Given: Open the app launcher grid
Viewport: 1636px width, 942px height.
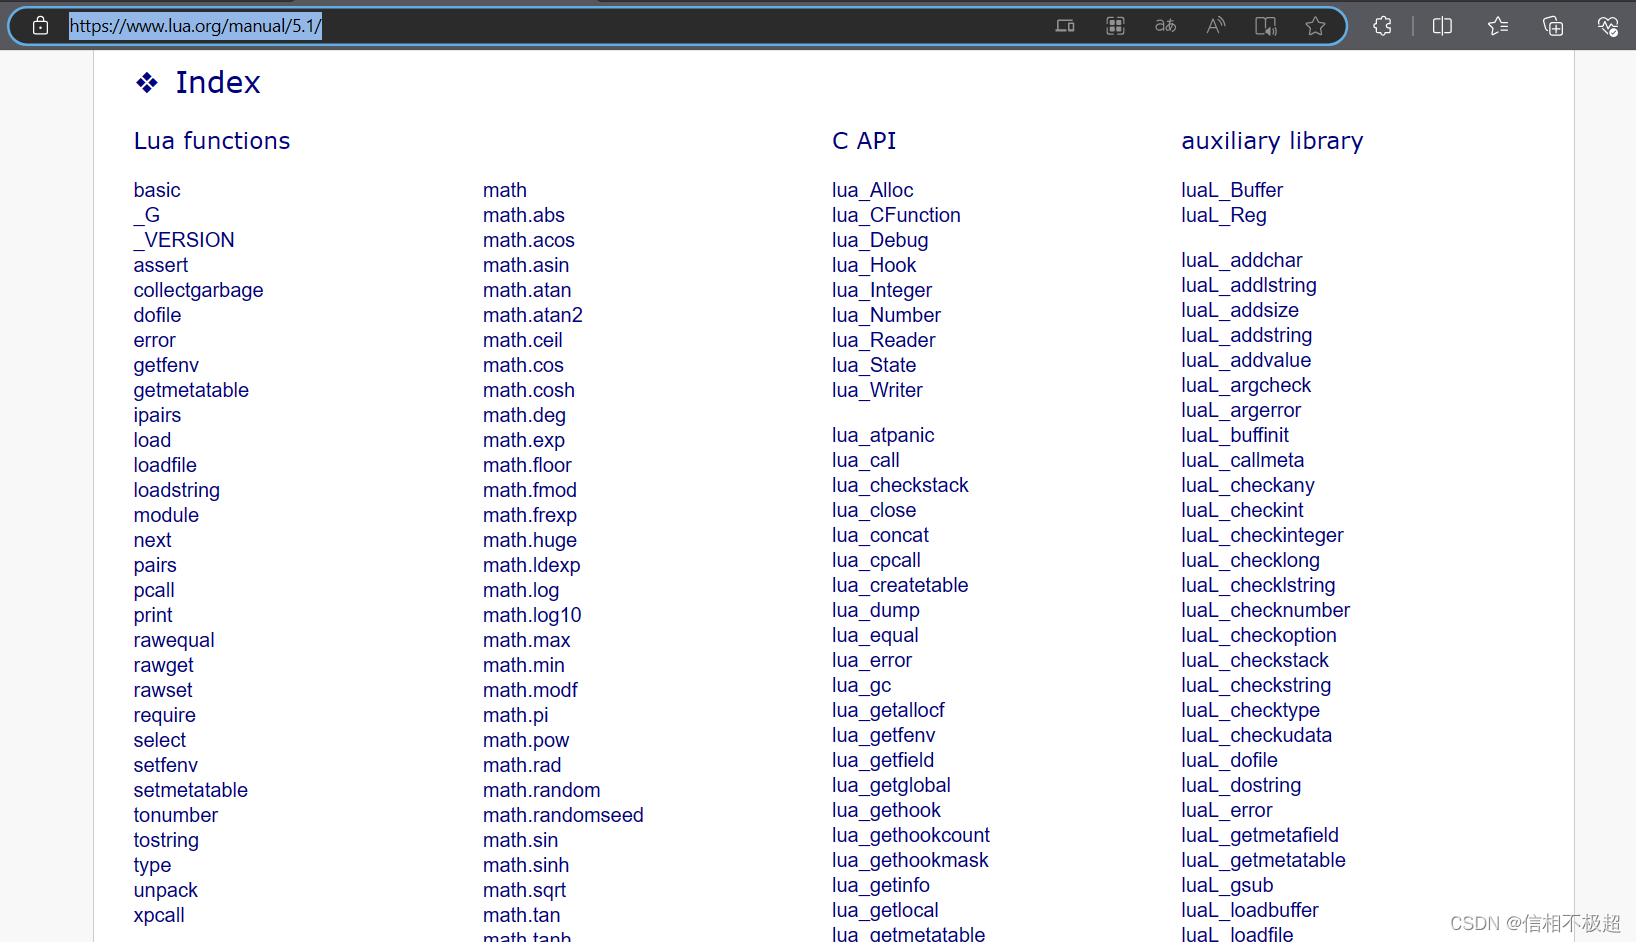Looking at the screenshot, I should coord(1115,26).
